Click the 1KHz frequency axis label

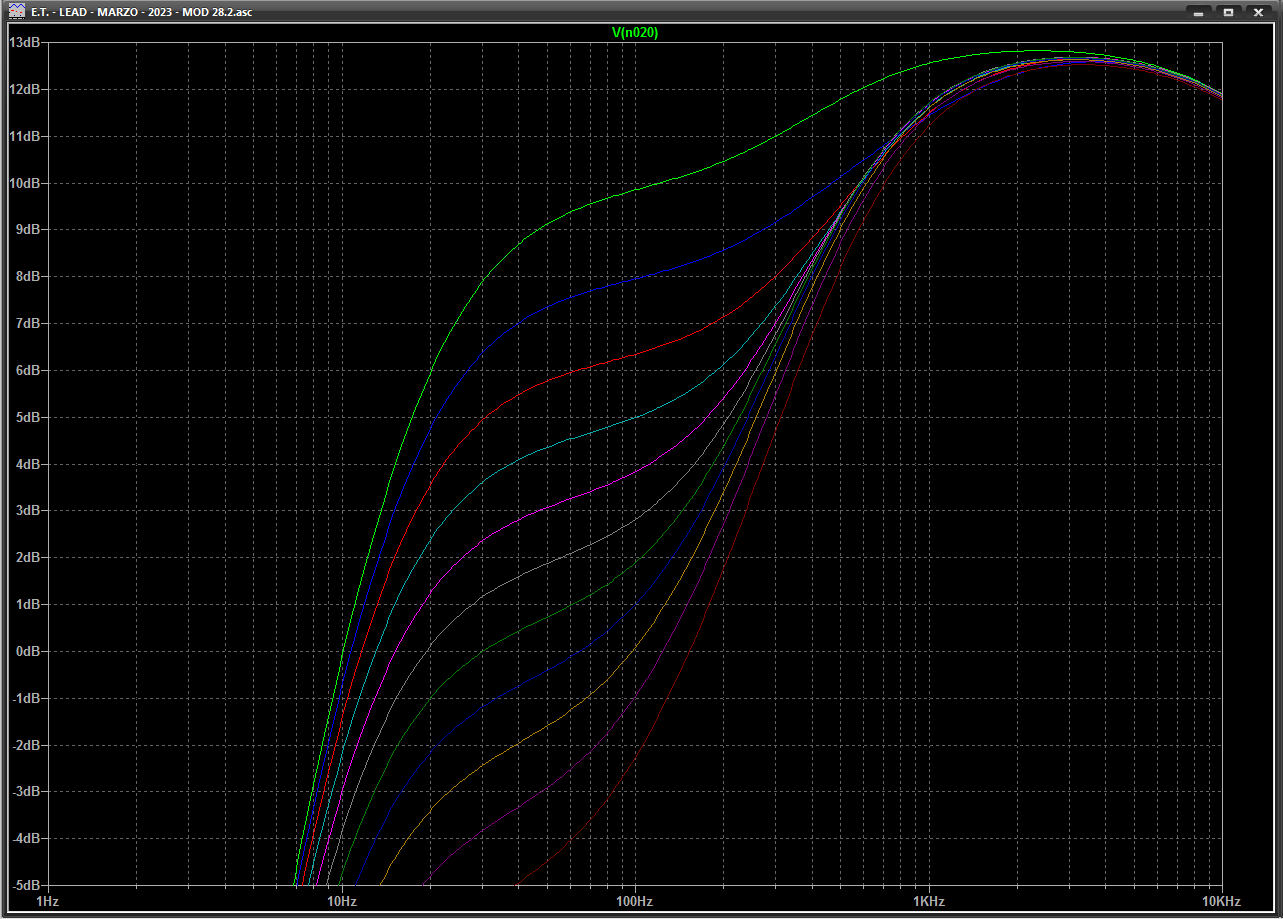(928, 902)
